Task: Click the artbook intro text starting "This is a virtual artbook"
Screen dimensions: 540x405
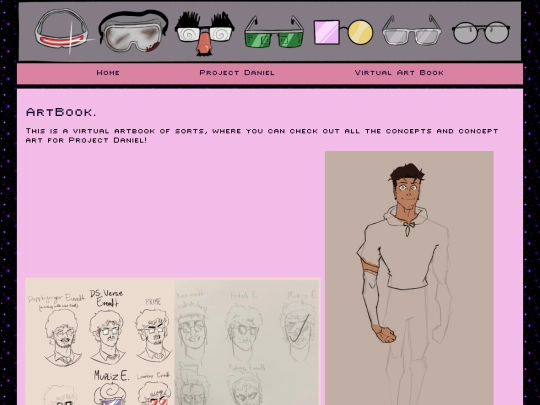Action: coord(262,135)
